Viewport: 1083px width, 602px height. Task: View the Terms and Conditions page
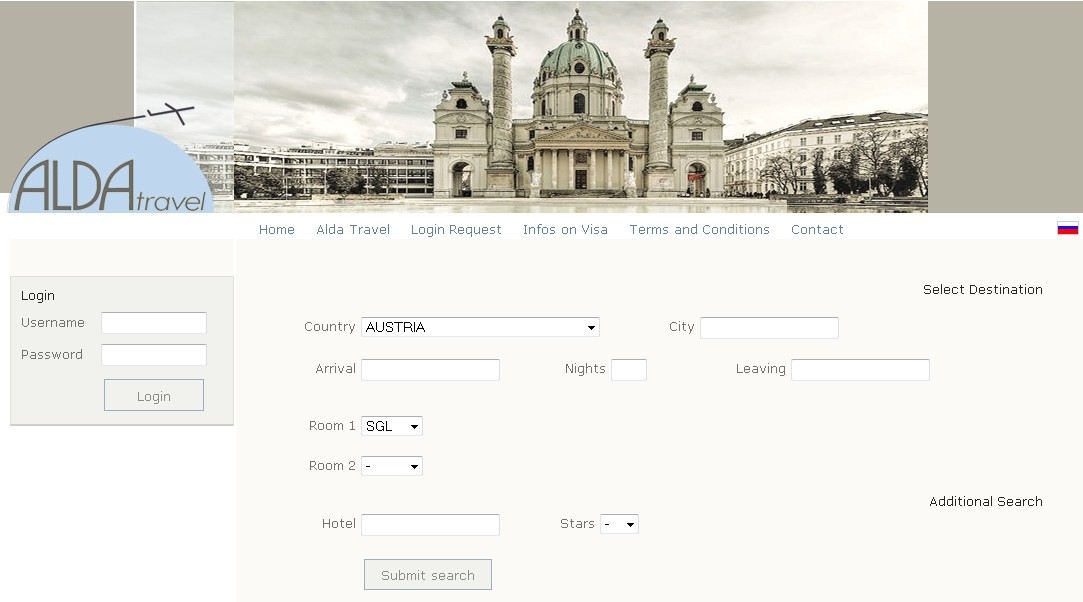coord(699,229)
